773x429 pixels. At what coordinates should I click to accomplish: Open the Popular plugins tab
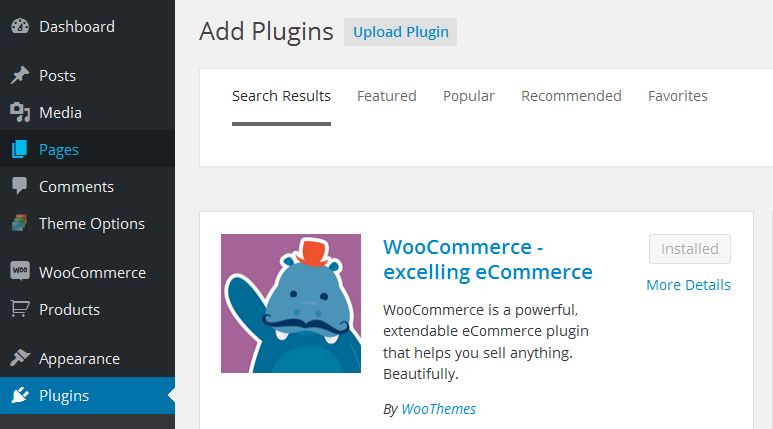click(x=469, y=96)
